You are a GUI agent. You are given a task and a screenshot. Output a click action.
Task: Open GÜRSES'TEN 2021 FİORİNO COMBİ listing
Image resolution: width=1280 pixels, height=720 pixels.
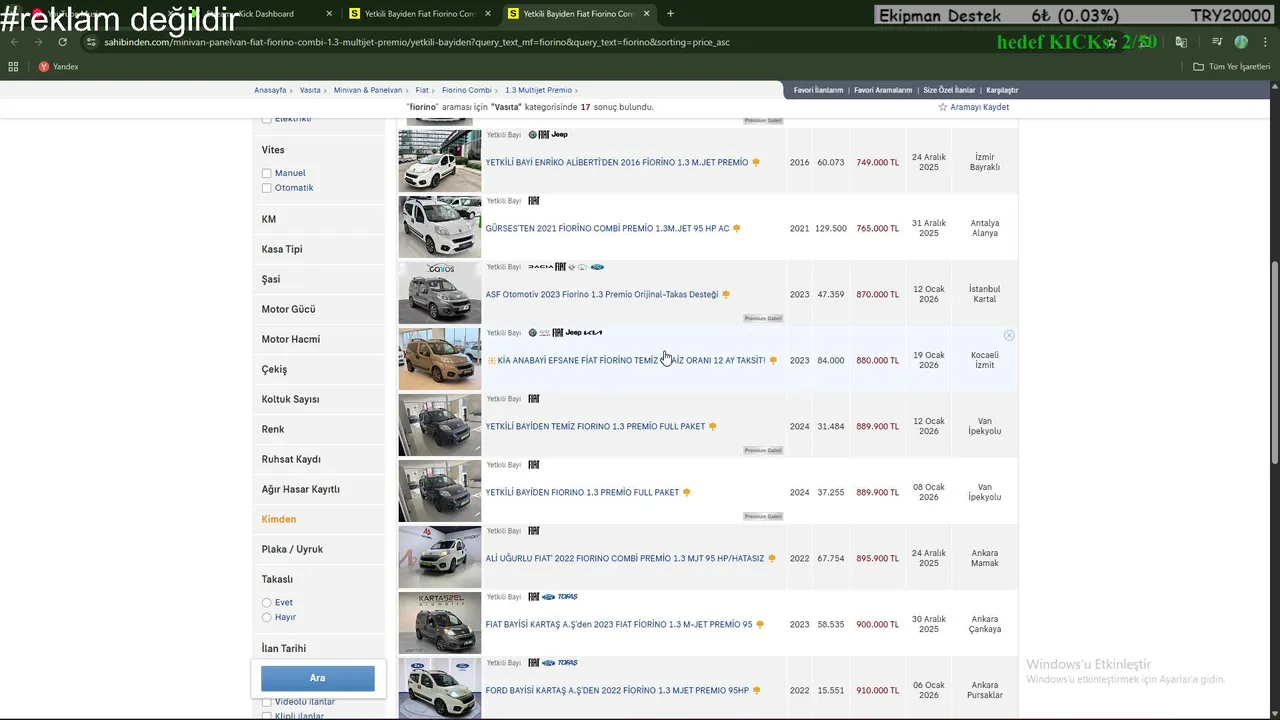tap(607, 229)
